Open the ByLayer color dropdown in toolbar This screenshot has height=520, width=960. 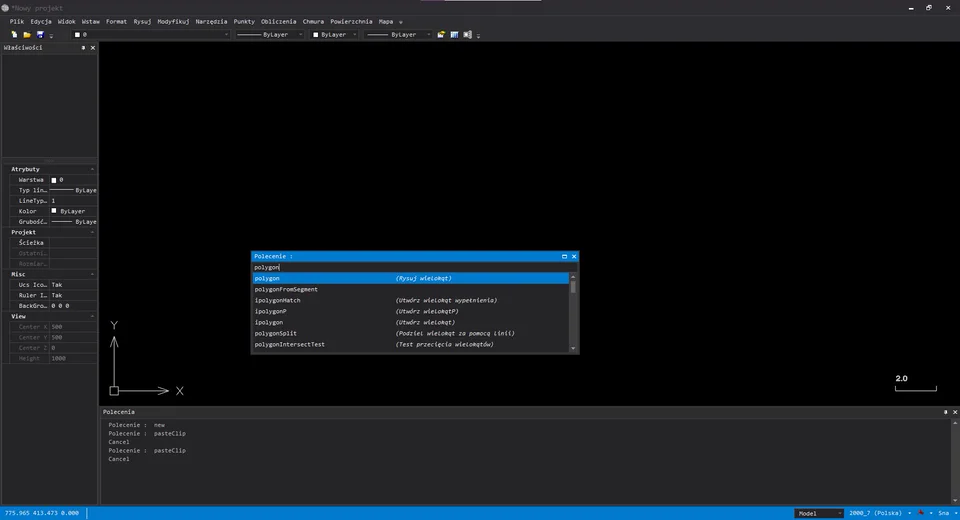pyautogui.click(x=334, y=35)
